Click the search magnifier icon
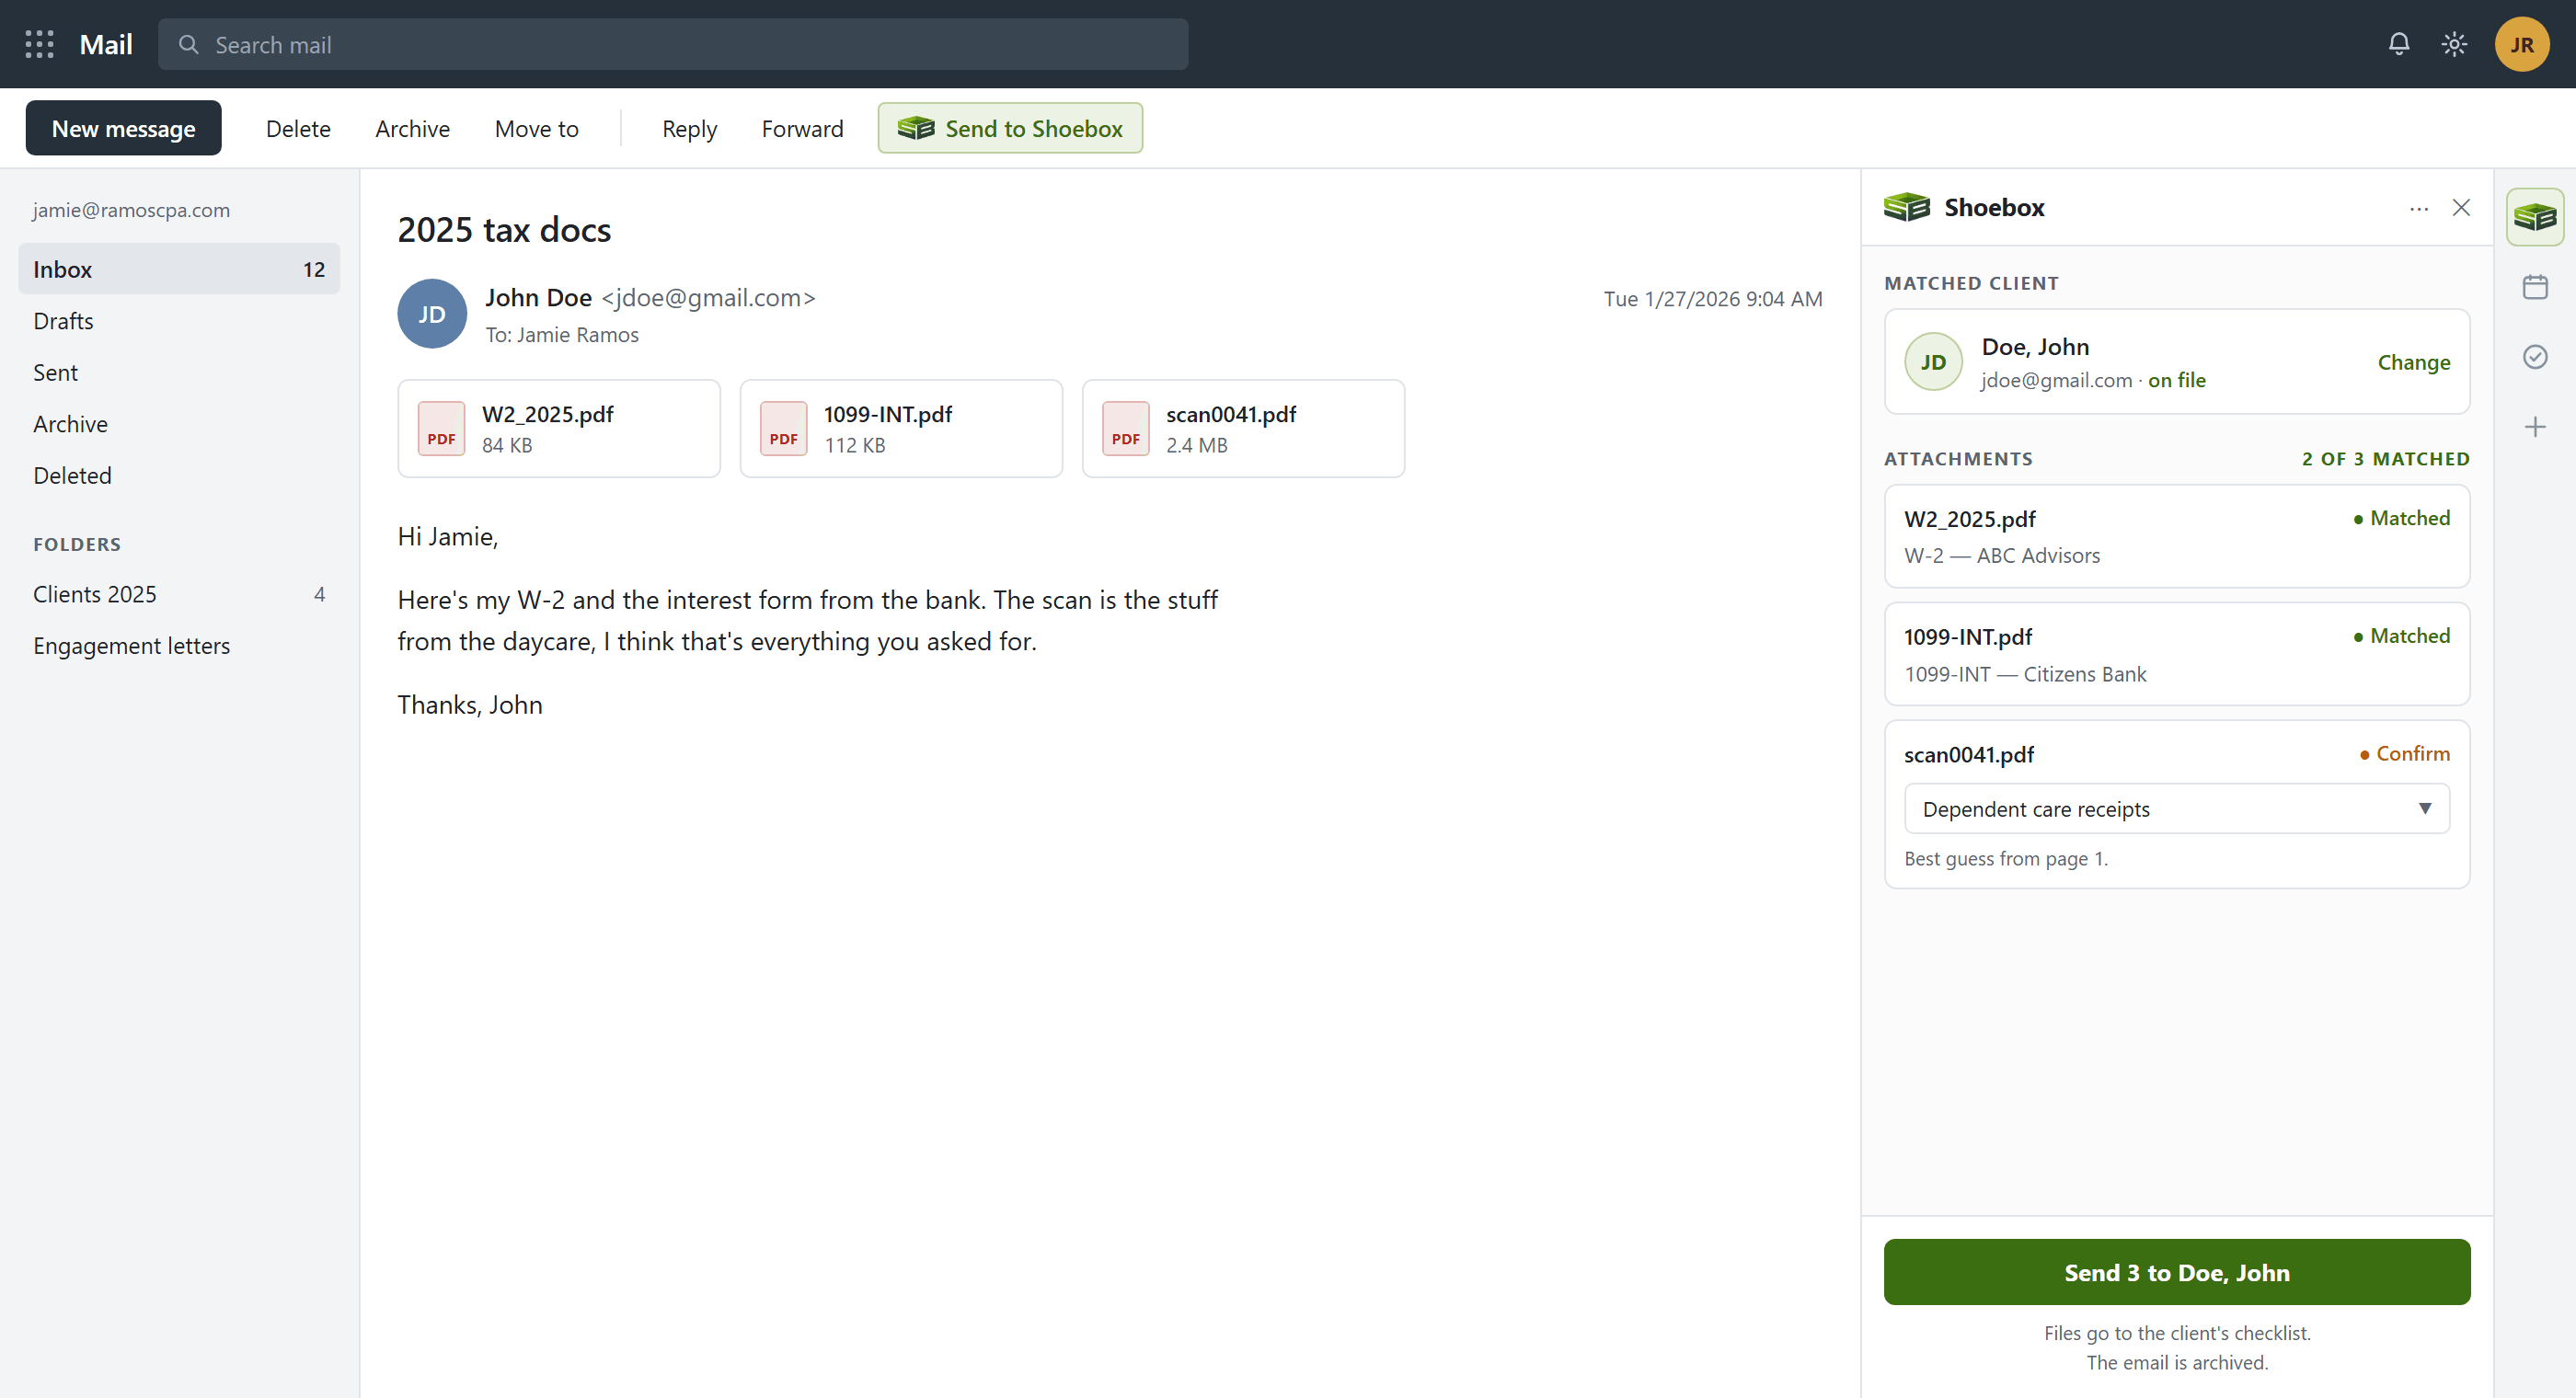Screen dimensions: 2576x1398 point(188,44)
